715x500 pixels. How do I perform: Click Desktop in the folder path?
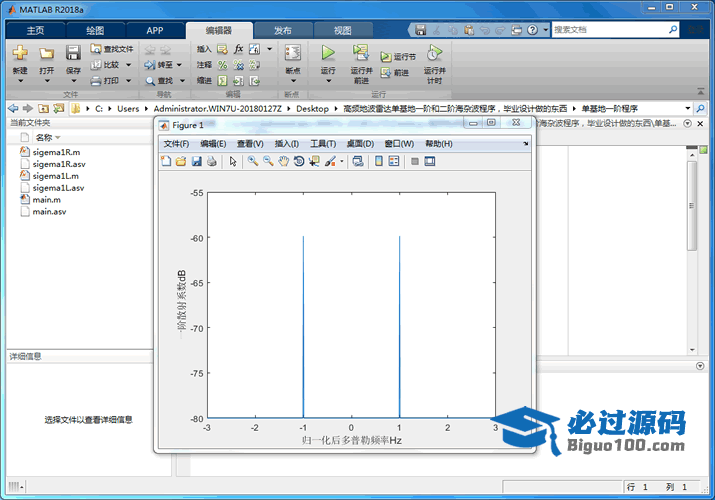coord(312,108)
